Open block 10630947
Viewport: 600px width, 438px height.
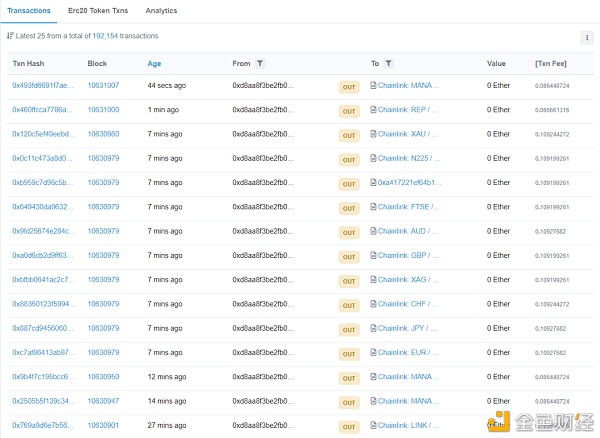[103, 401]
